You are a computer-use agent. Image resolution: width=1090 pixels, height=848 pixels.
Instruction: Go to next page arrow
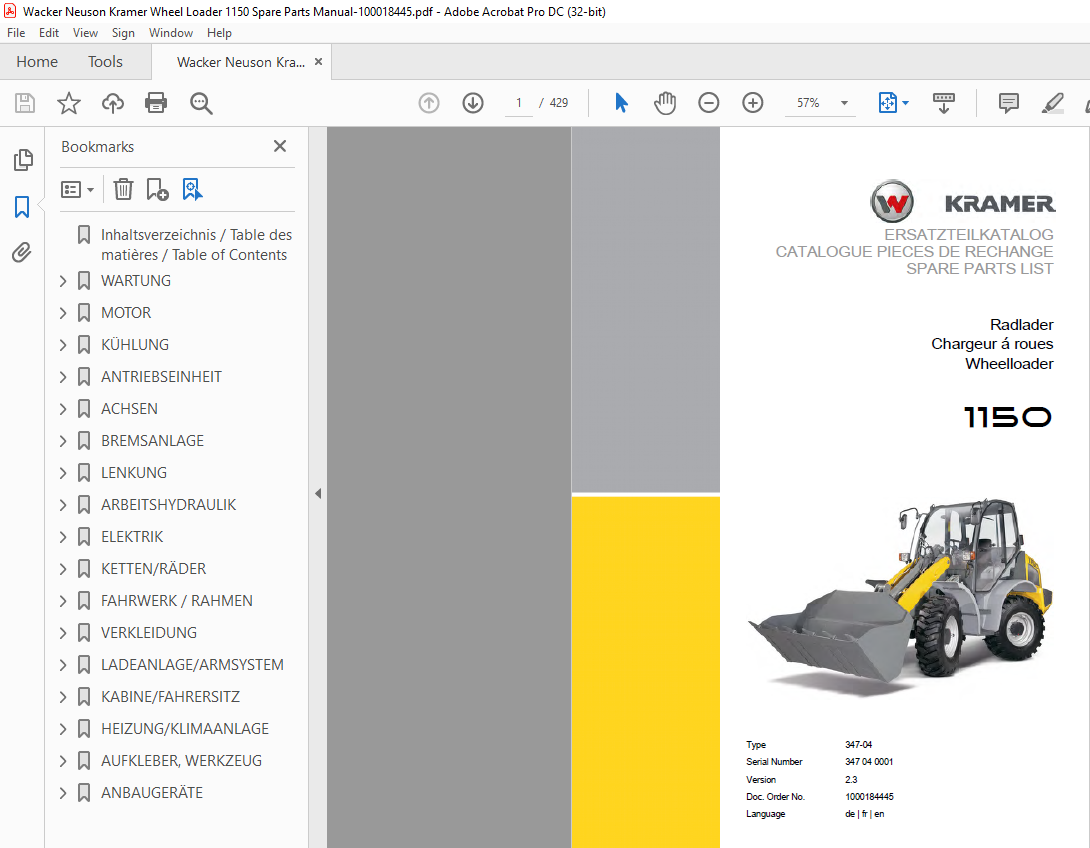pyautogui.click(x=473, y=104)
